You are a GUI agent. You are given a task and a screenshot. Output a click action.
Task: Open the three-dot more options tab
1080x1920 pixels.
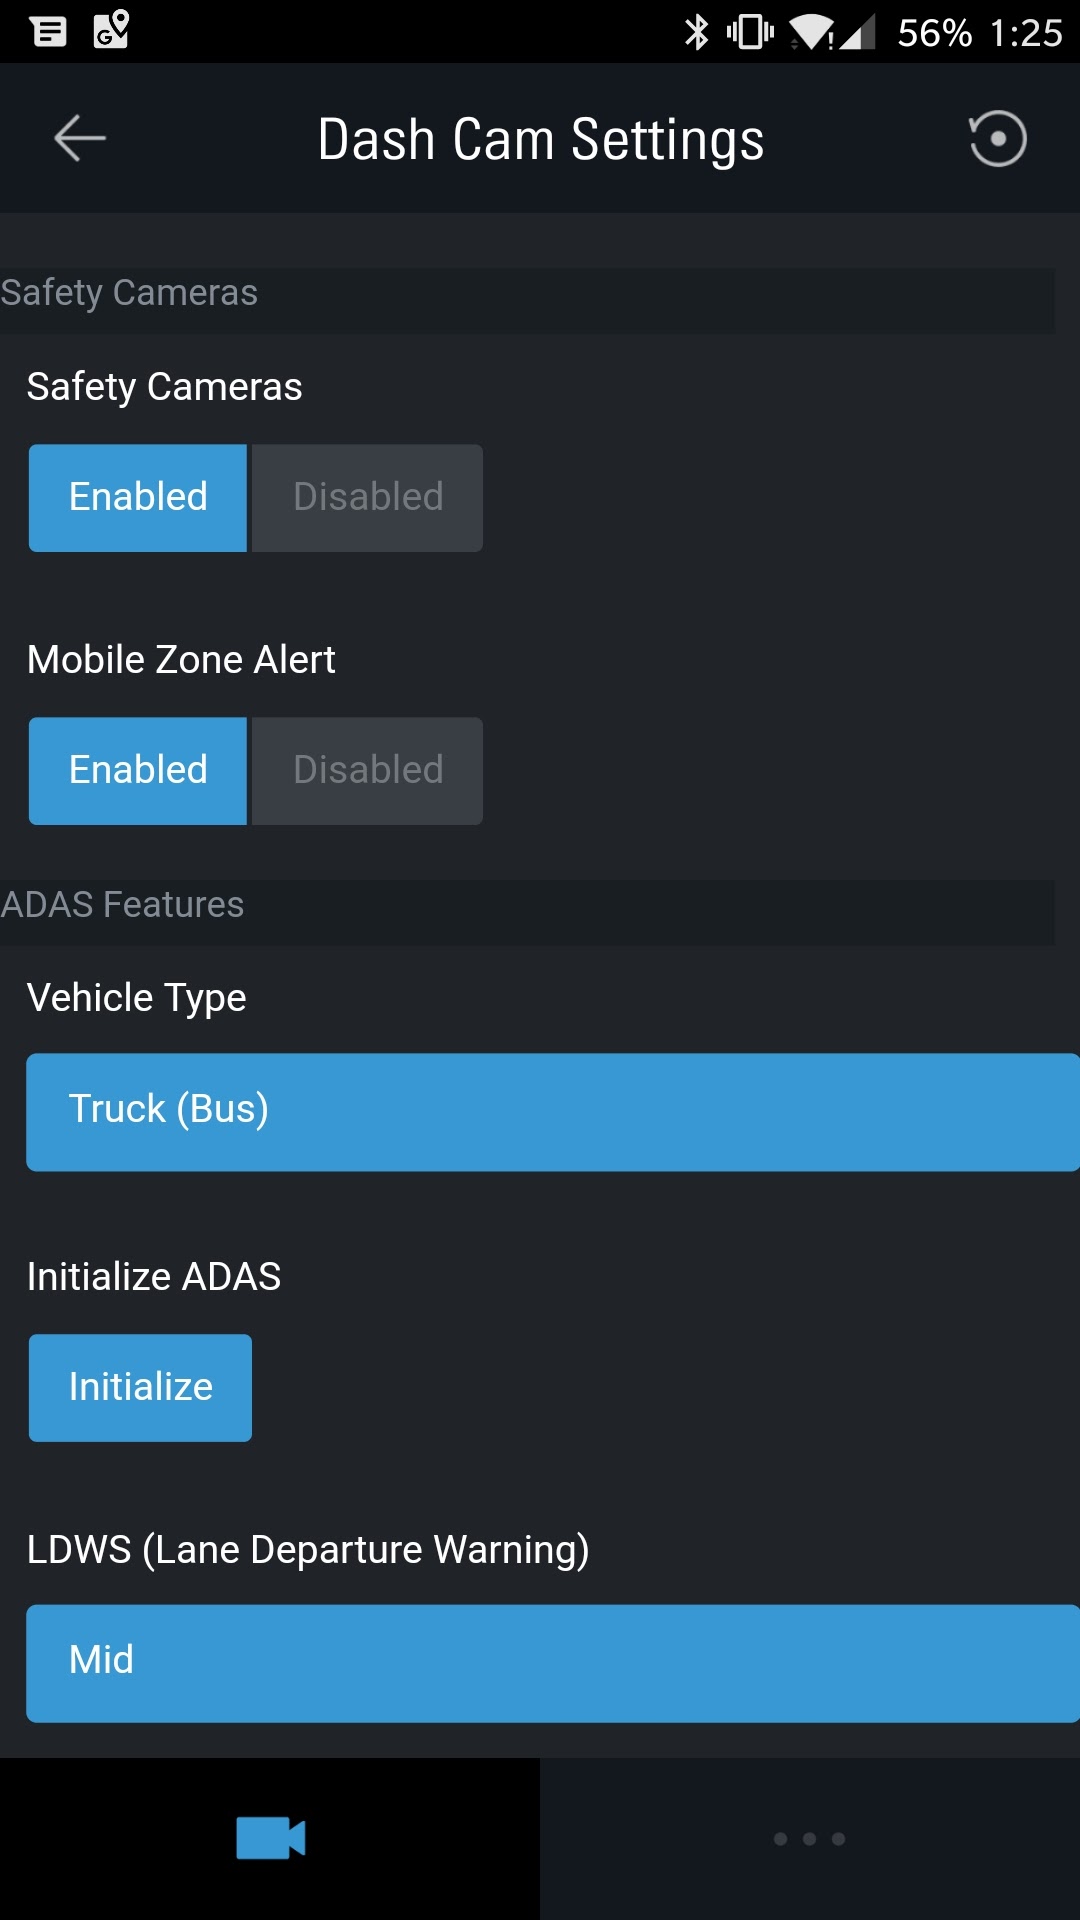tap(809, 1838)
